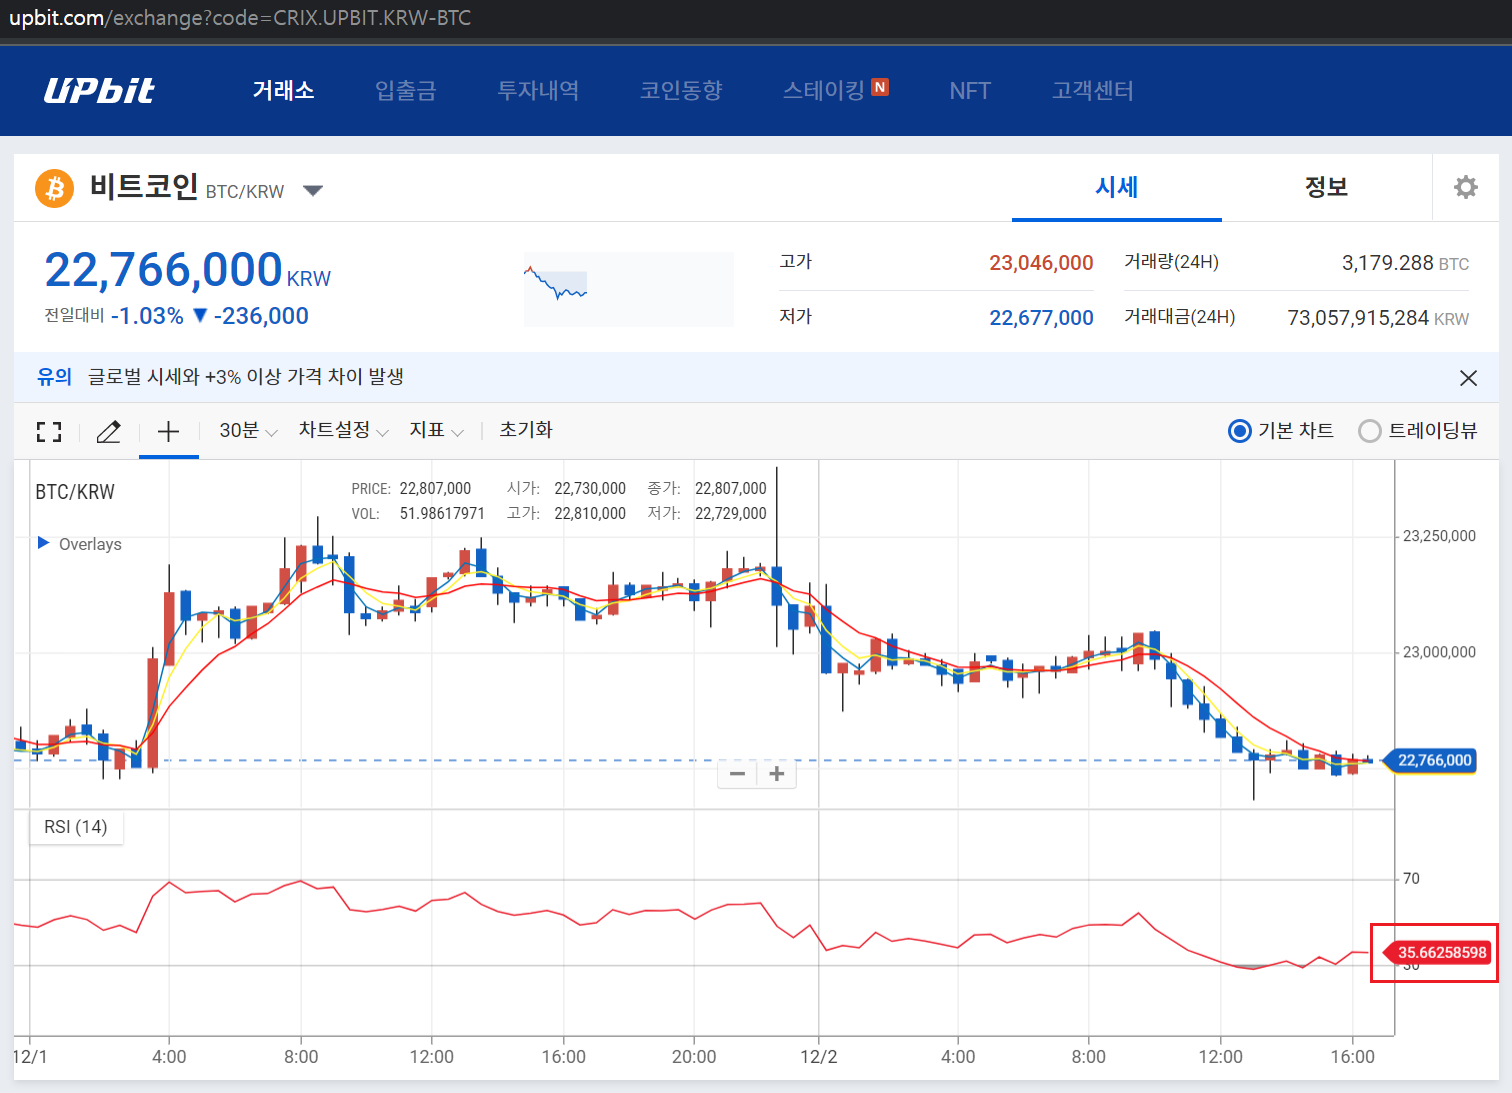The height and width of the screenshot is (1093, 1512).
Task: Click the browser address bar URL
Action: 240,18
